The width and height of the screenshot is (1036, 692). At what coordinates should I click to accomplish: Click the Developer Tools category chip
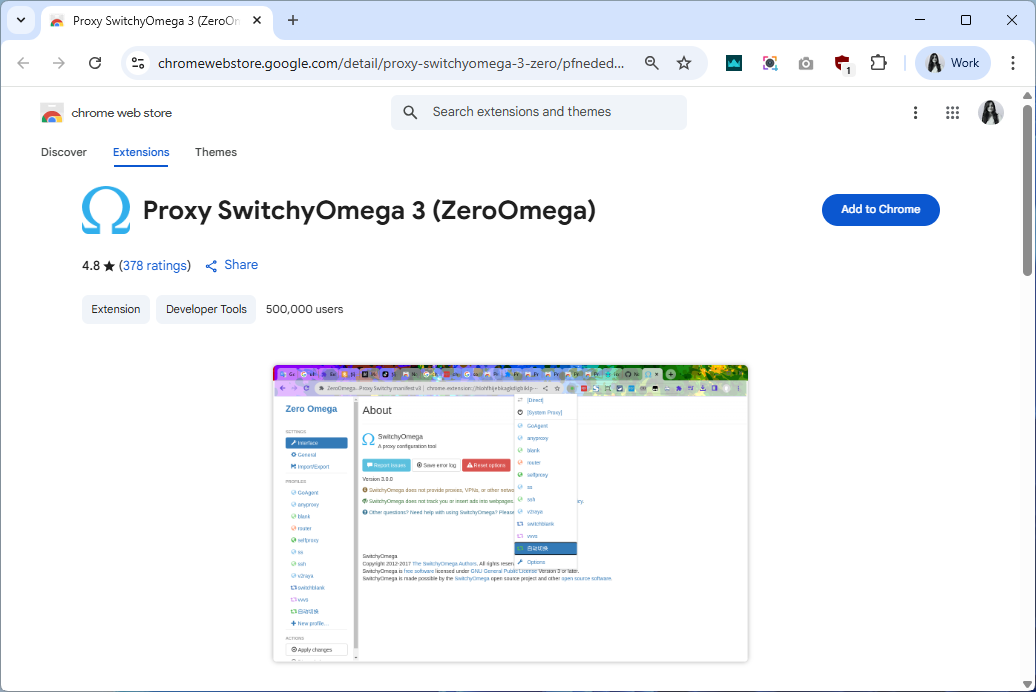pyautogui.click(x=206, y=309)
